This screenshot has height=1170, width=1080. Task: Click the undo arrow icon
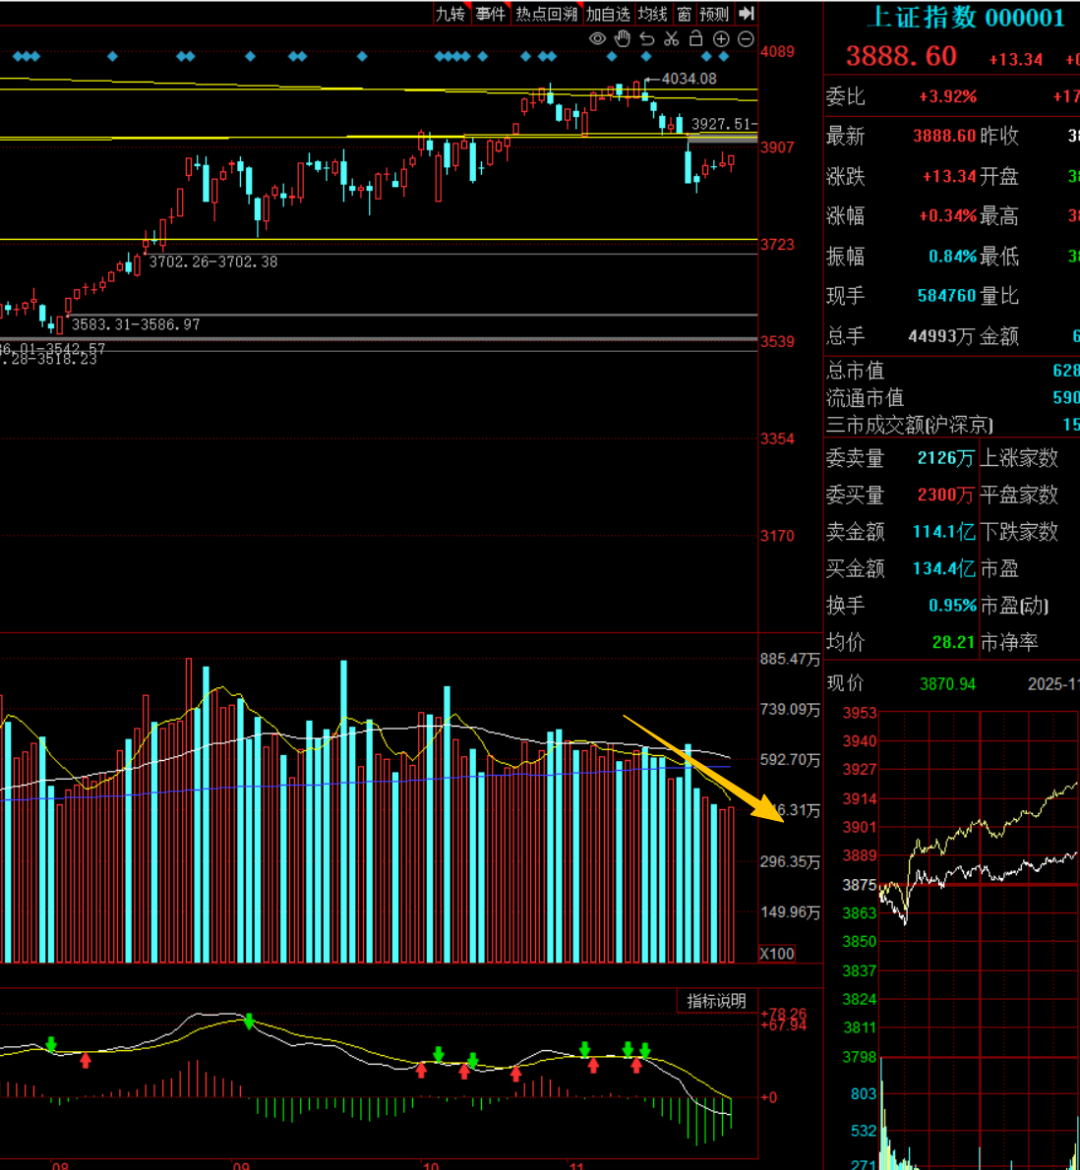647,39
